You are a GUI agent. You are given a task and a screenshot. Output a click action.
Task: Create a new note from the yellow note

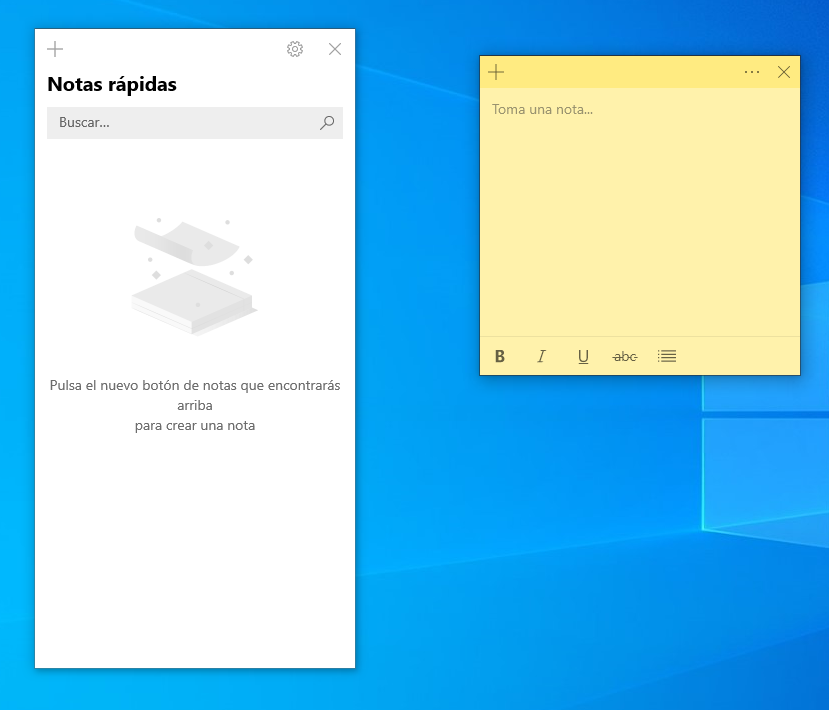tap(497, 72)
